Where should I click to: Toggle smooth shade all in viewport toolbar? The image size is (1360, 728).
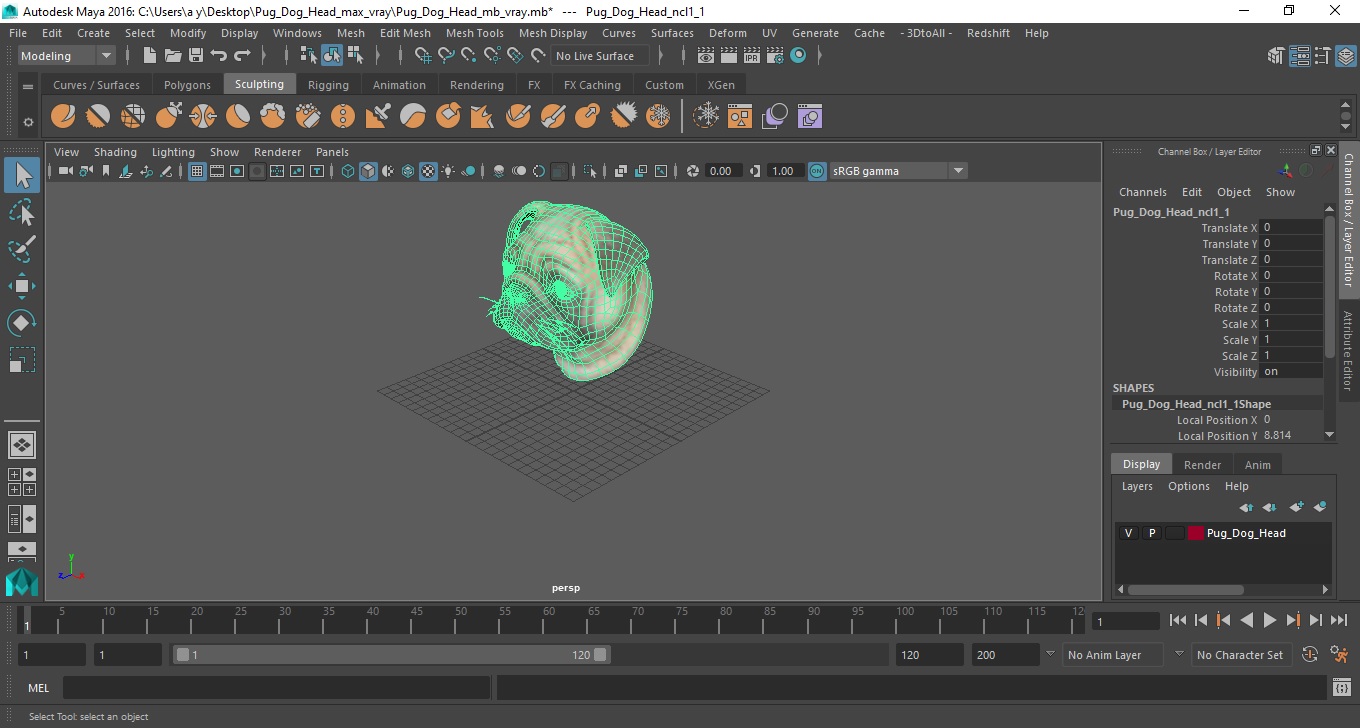[368, 171]
